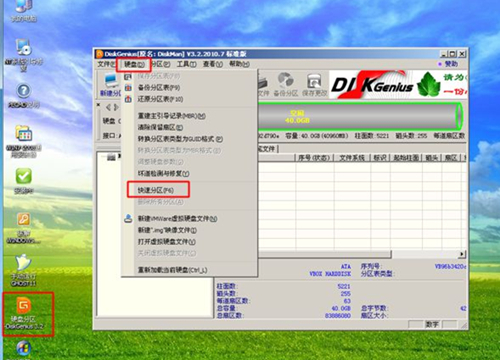
Task: Click the DiskGenius logo banner
Action: (x=398, y=85)
